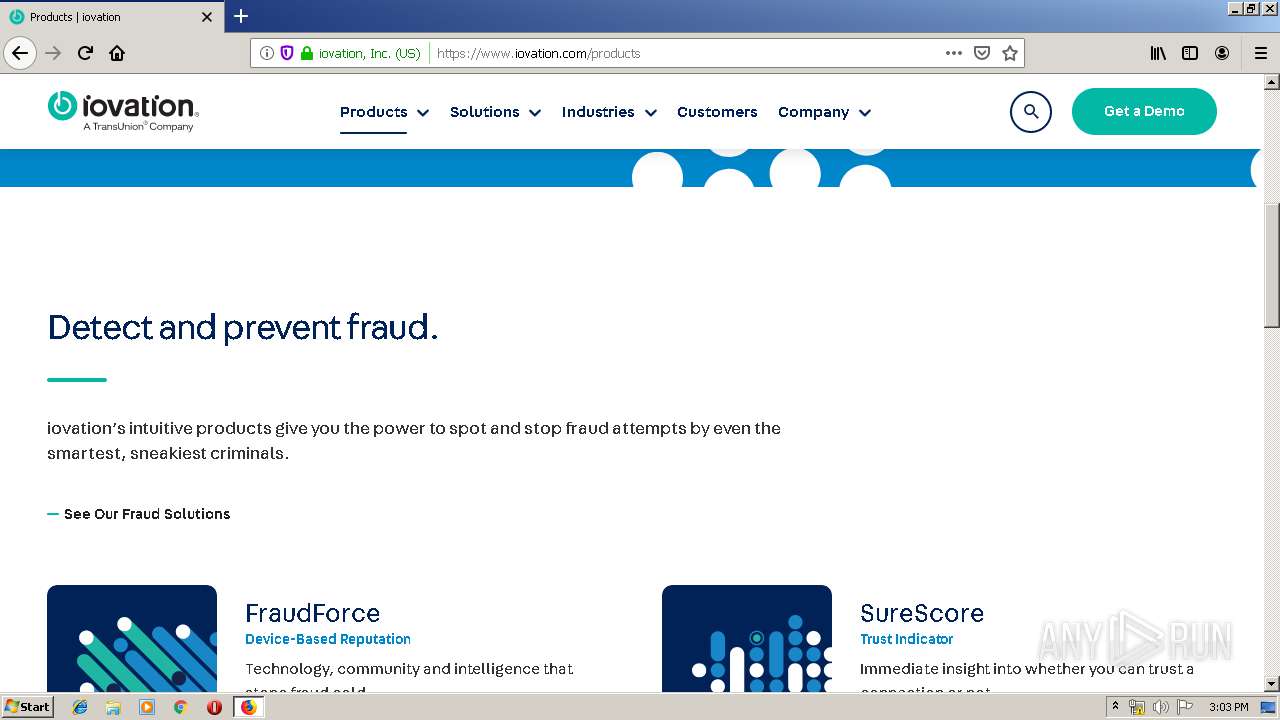Open the network tray icon
Screen dimensions: 1280x720
click(x=1136, y=707)
